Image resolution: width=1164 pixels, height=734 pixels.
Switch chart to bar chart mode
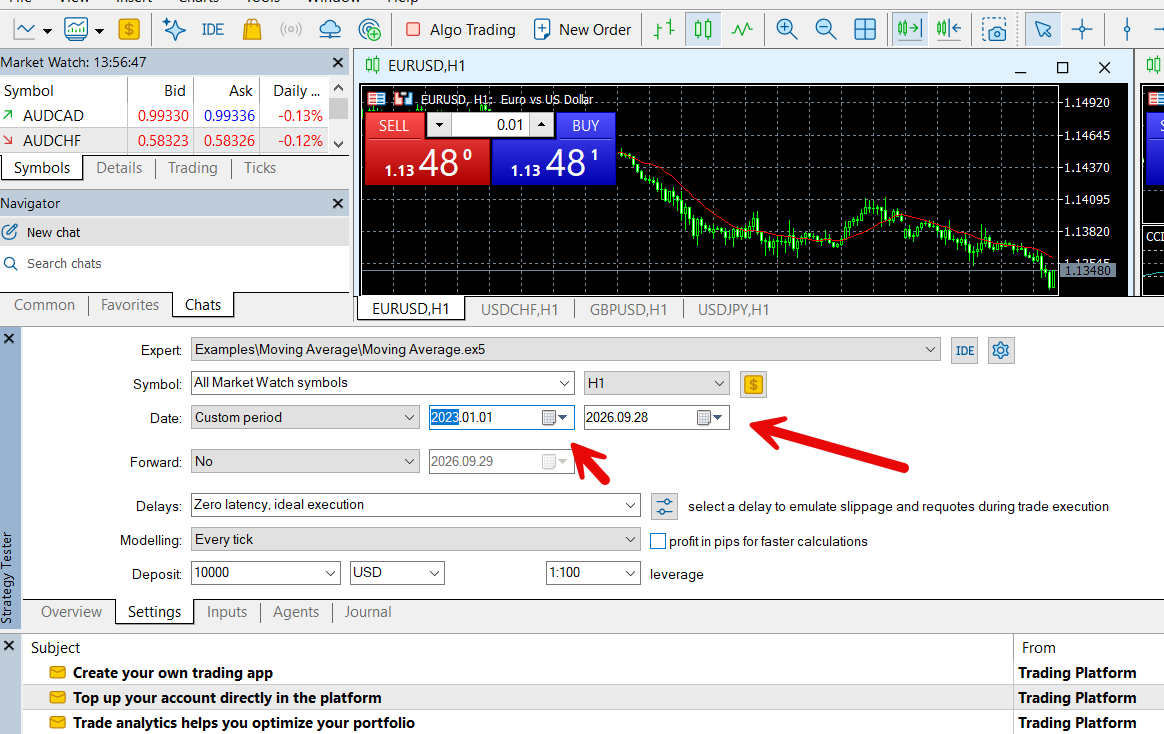(x=664, y=30)
